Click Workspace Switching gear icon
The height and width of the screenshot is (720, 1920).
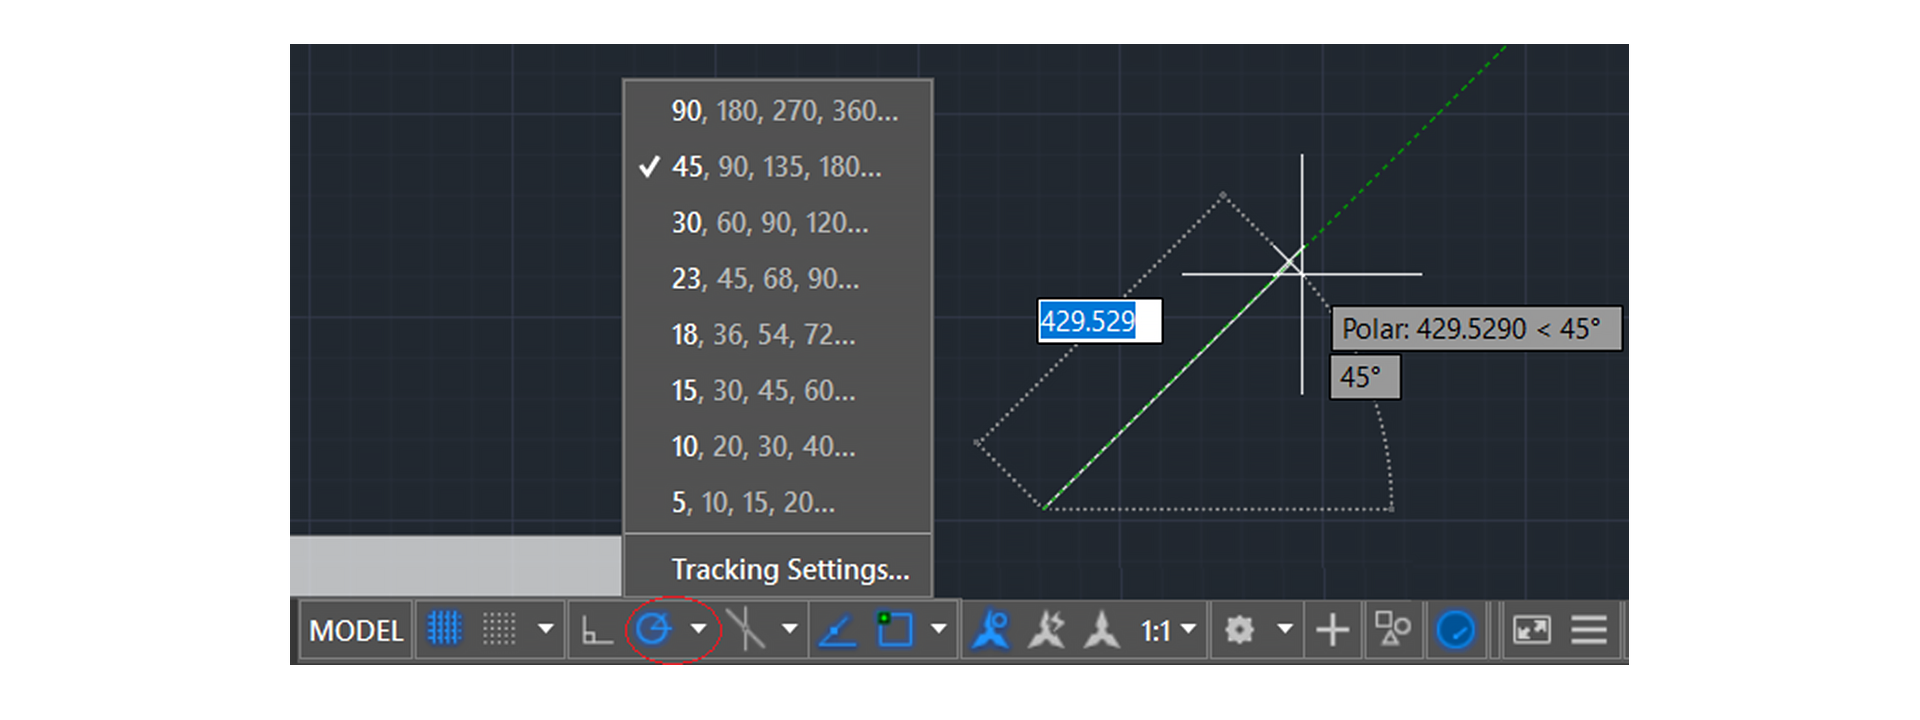tap(1239, 630)
